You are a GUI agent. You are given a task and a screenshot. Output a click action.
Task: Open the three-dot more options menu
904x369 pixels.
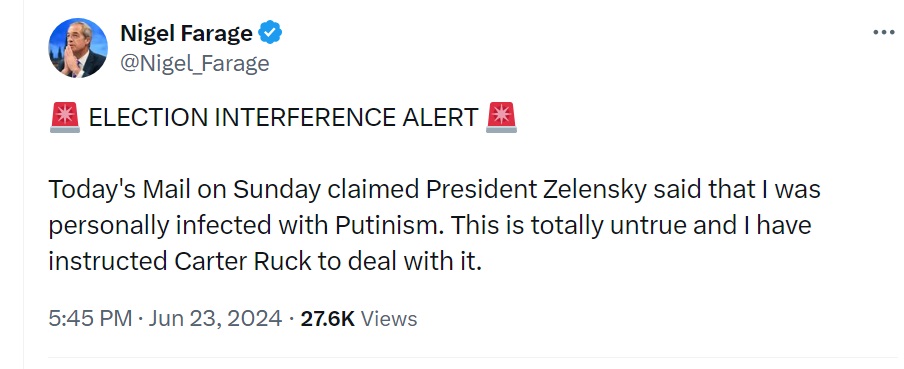(x=883, y=33)
